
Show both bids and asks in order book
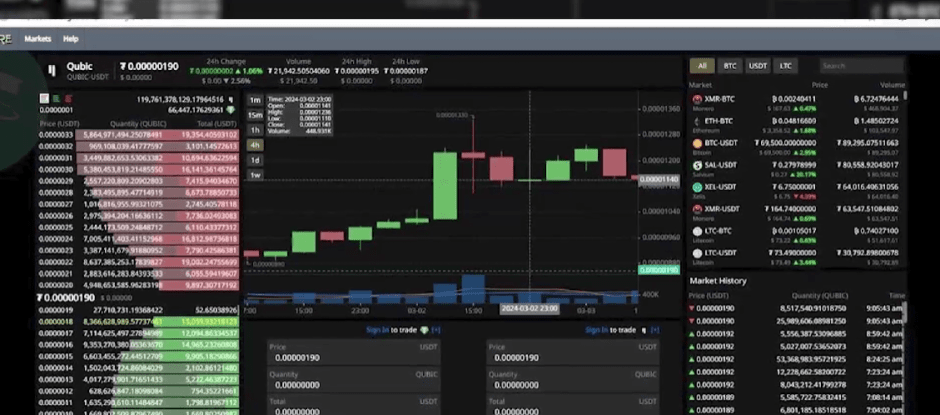coord(43,99)
